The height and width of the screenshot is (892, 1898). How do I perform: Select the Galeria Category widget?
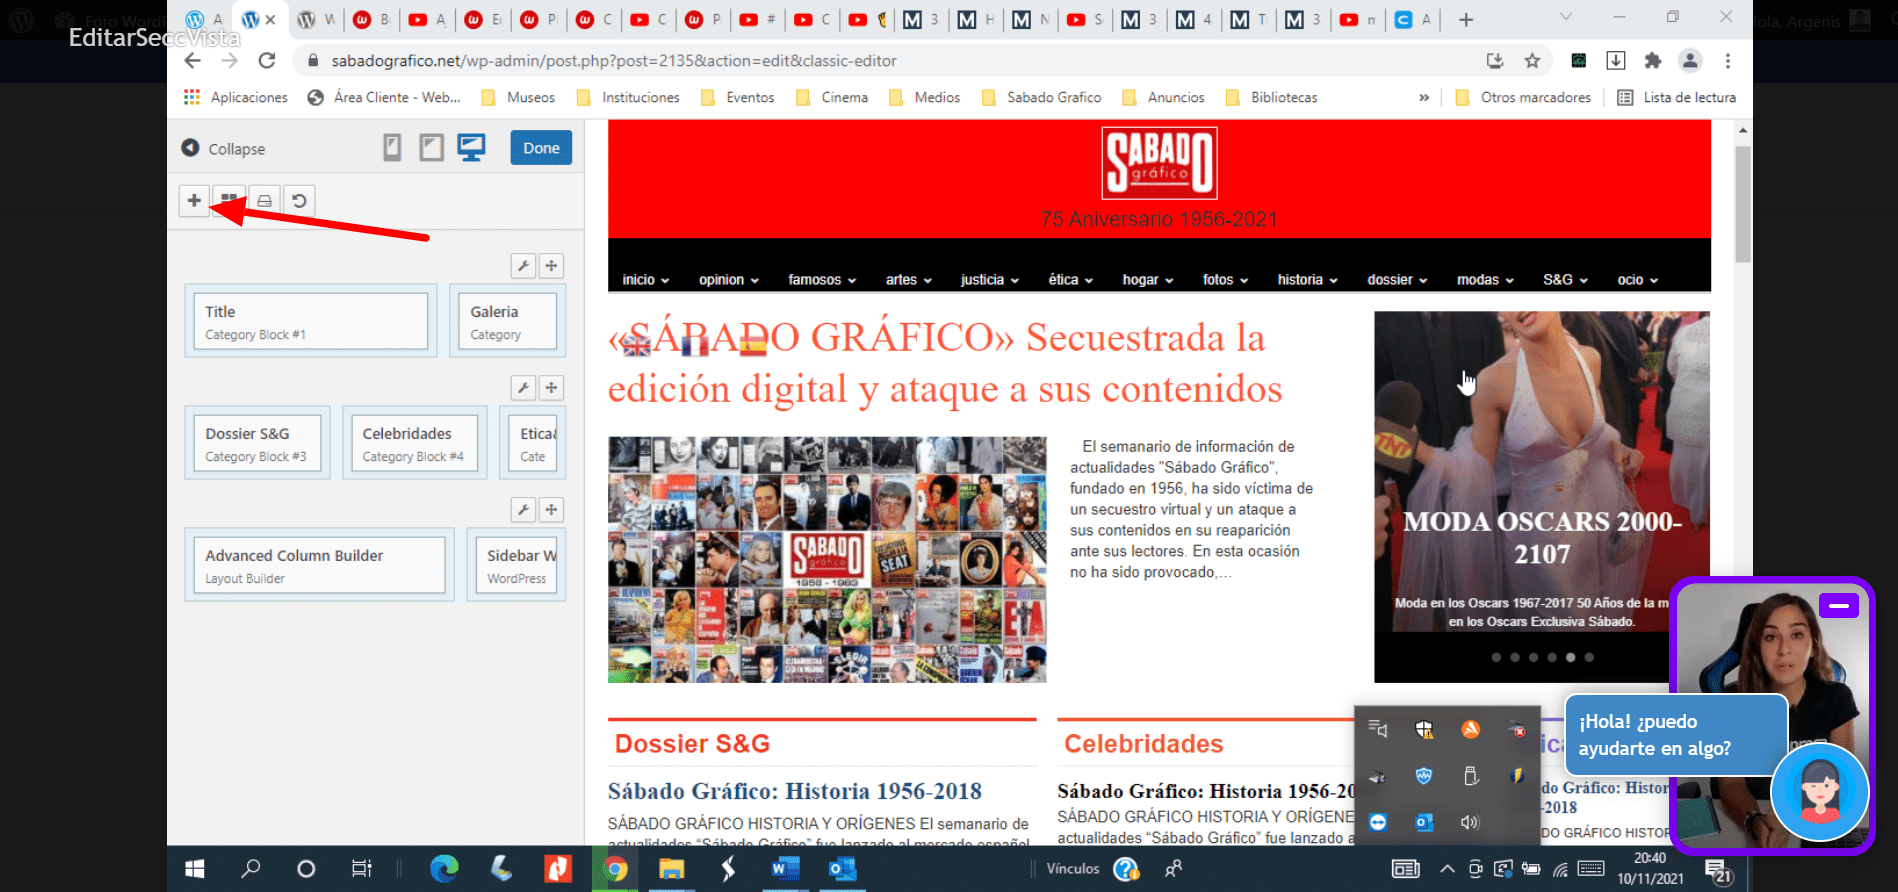point(508,321)
